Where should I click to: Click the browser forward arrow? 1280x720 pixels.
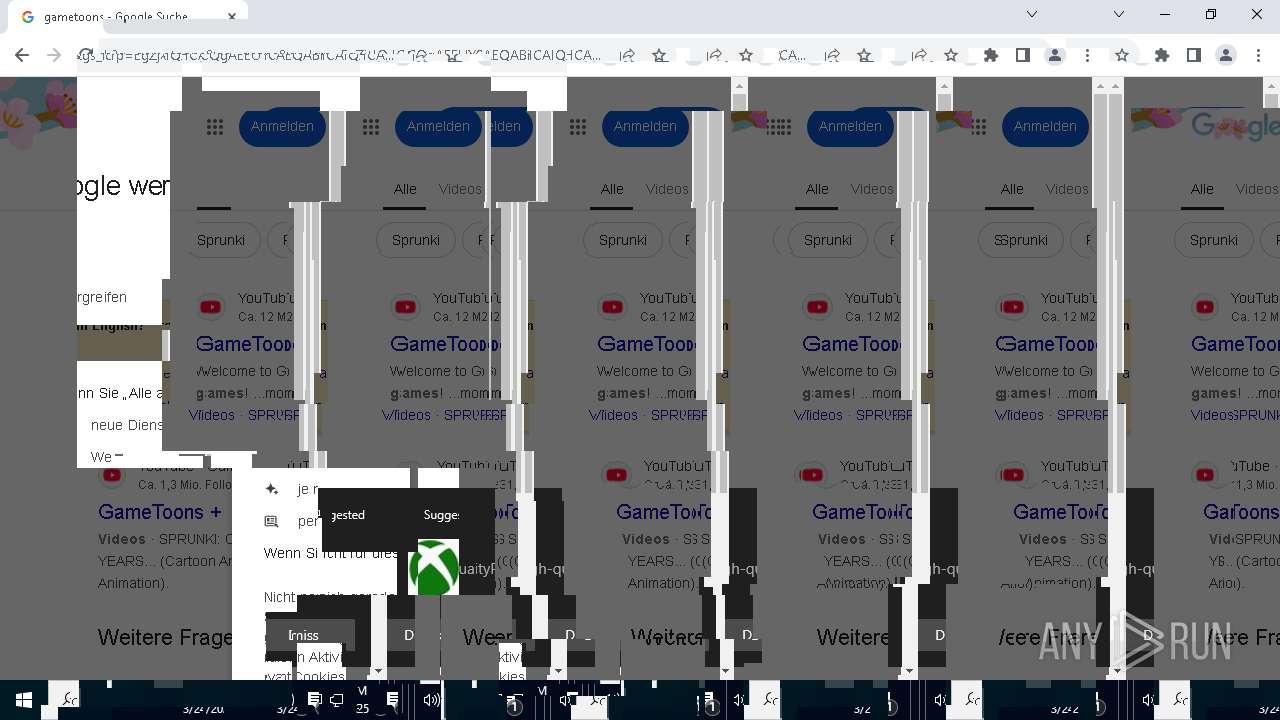pos(54,55)
